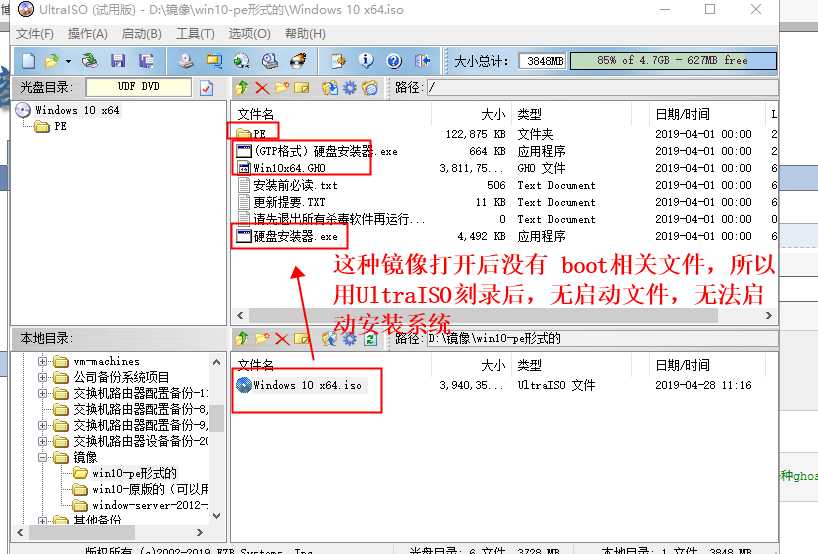Select the win10-pe形式的 folder in the tree
818x554 pixels.
point(134,473)
